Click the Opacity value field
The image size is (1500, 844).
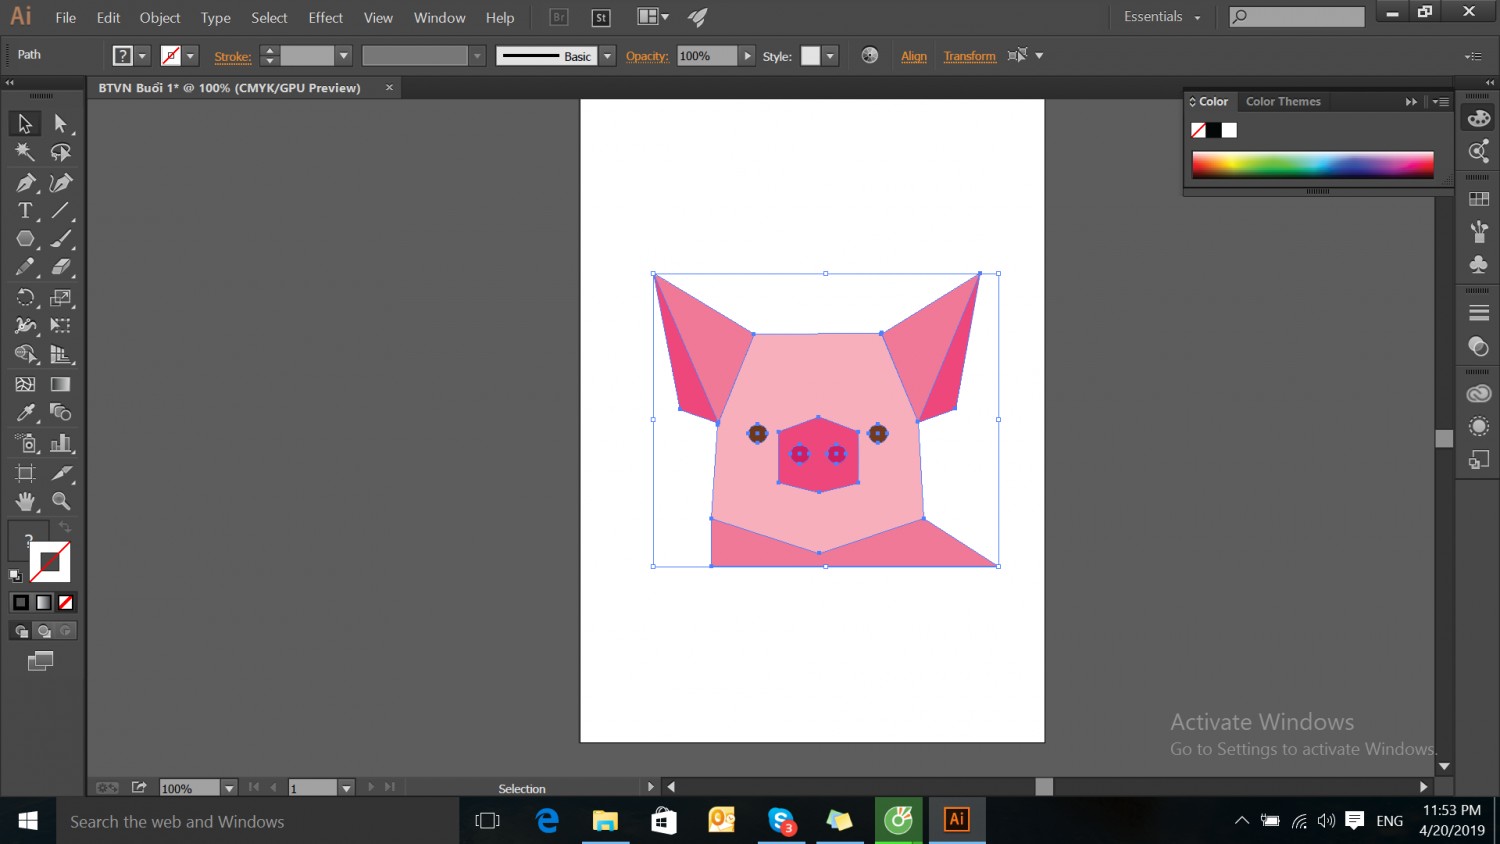(707, 56)
